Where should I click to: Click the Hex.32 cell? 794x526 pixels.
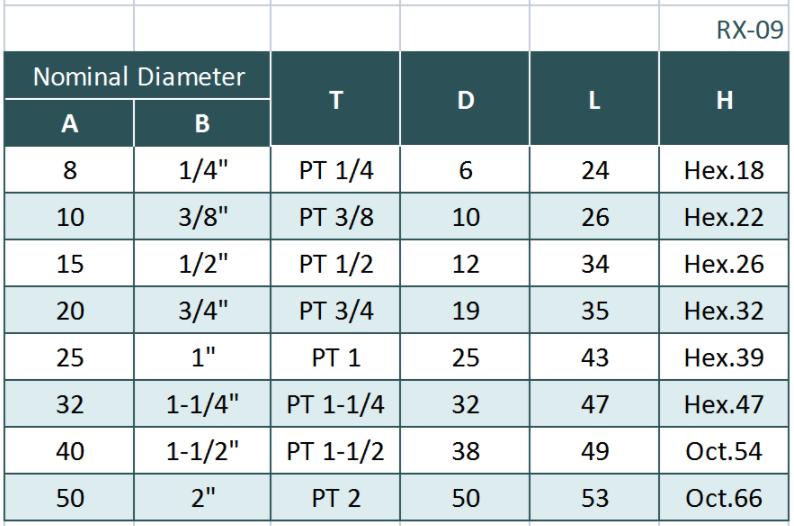click(x=724, y=311)
